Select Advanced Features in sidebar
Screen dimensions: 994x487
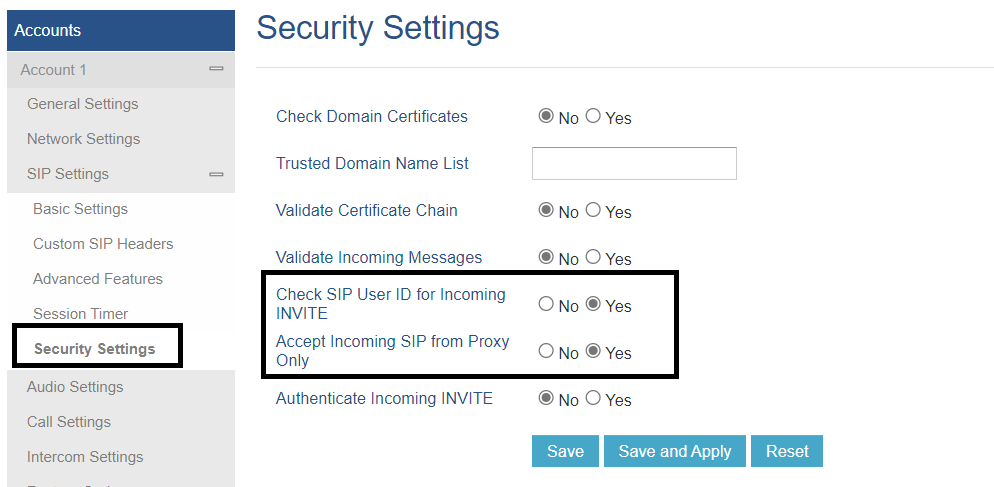point(98,279)
